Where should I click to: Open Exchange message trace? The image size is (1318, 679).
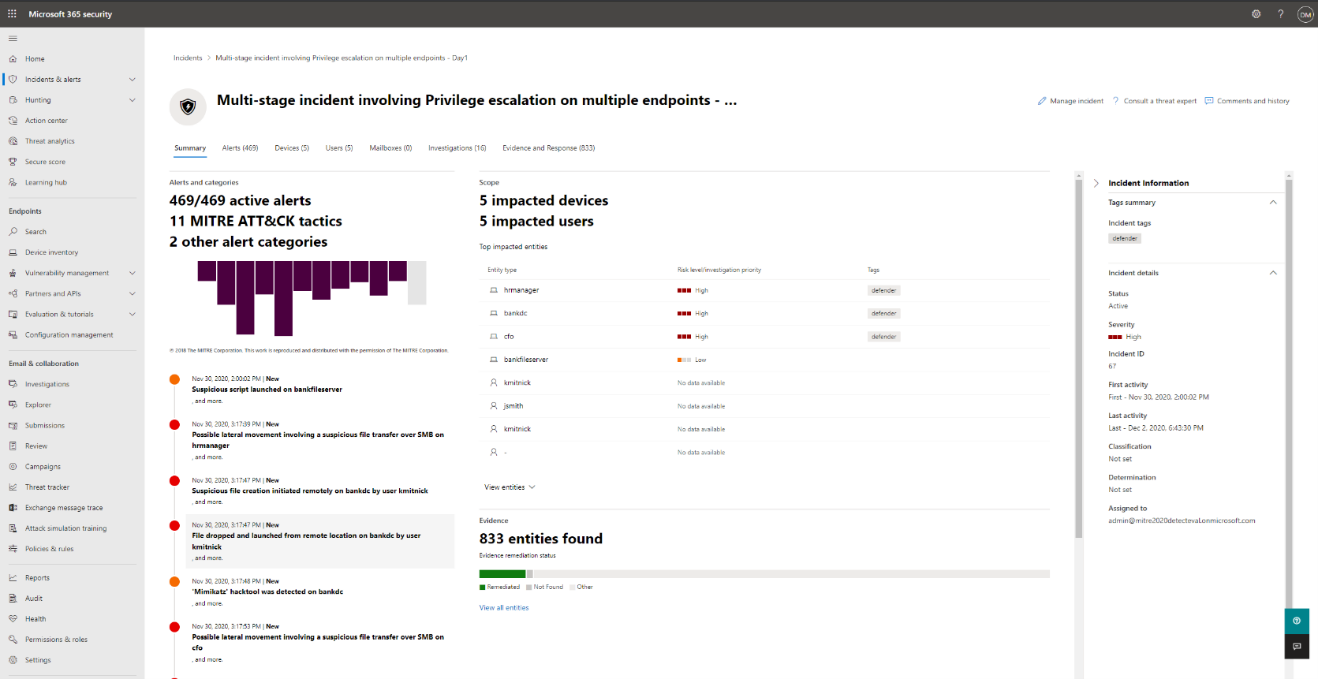click(63, 507)
